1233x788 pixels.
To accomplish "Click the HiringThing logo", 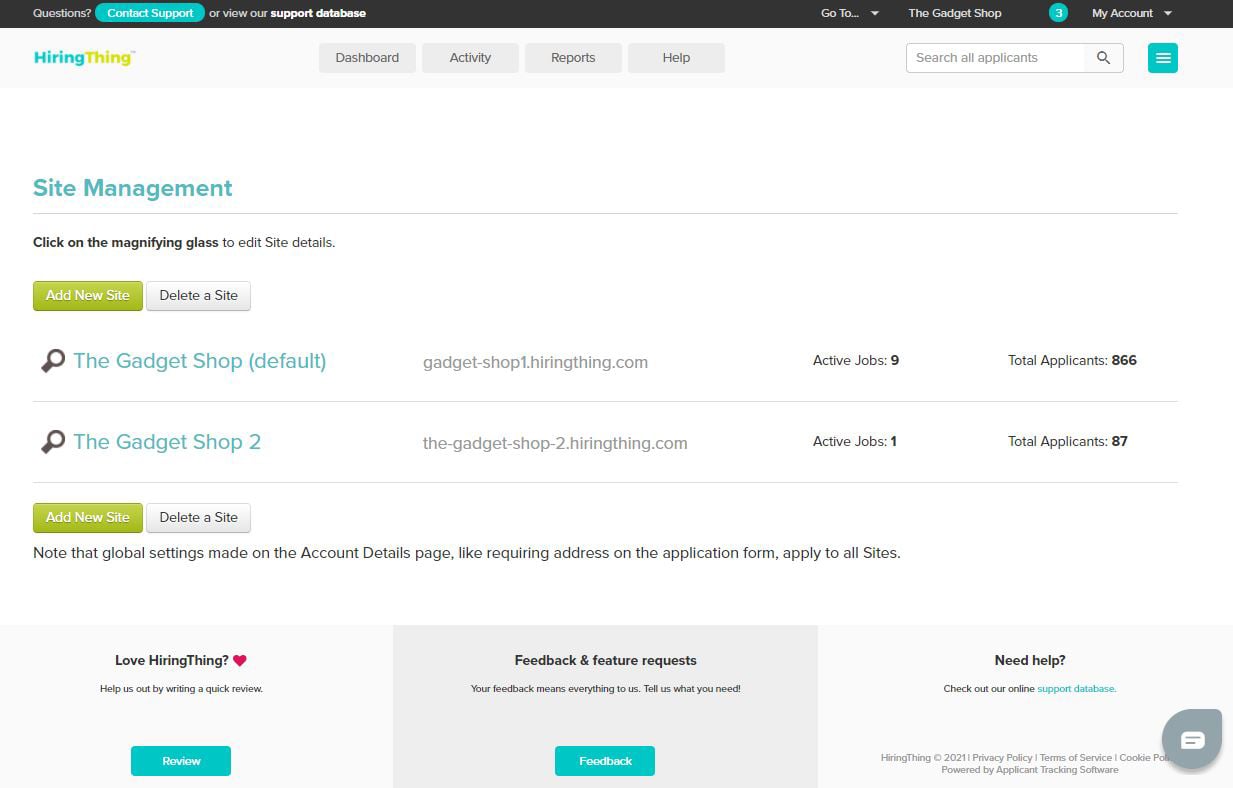I will (84, 58).
